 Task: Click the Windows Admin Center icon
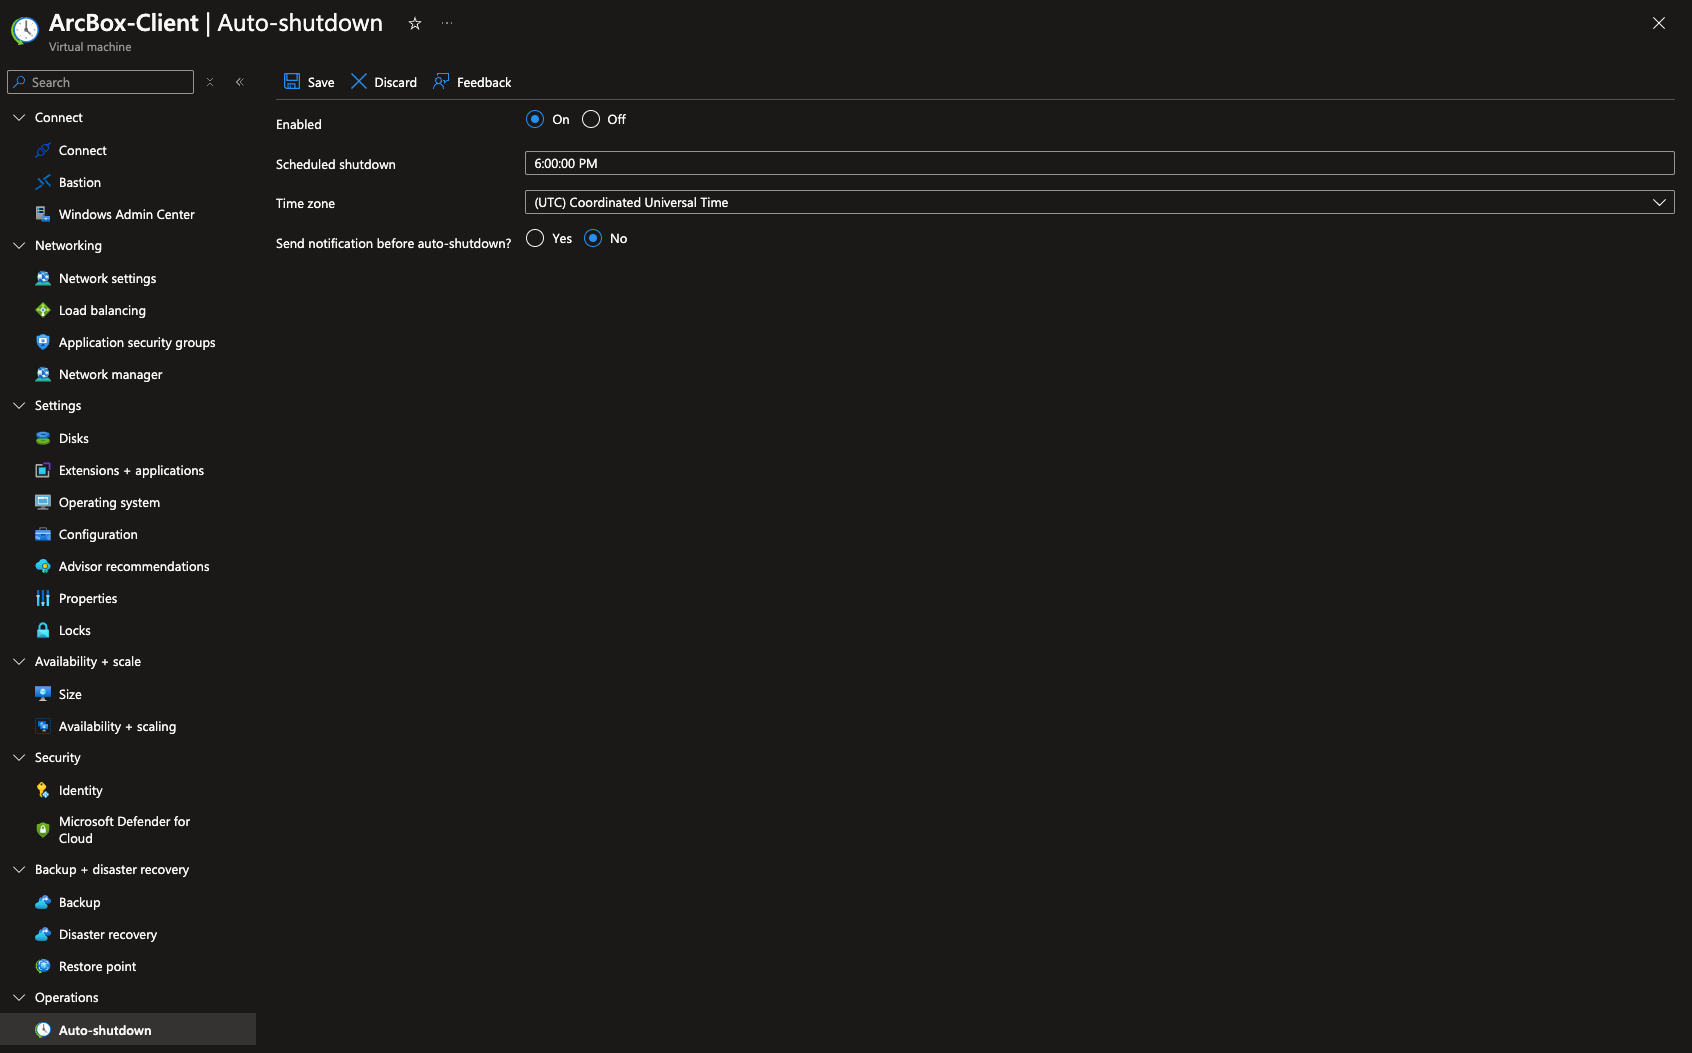(43, 214)
